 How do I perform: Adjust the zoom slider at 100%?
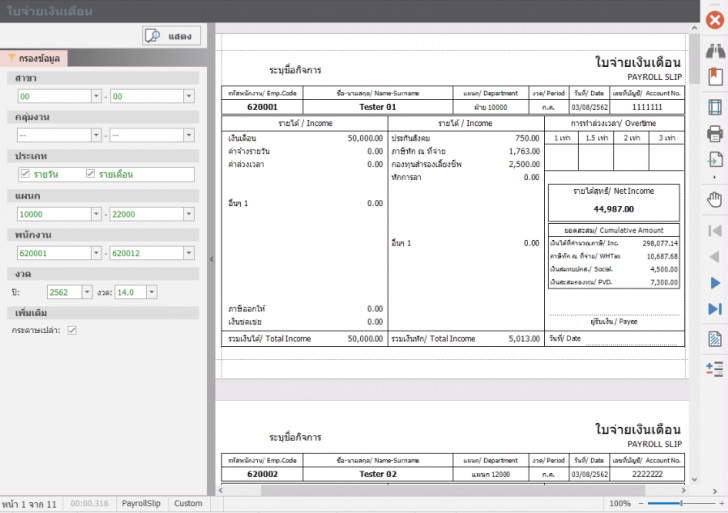coord(680,503)
